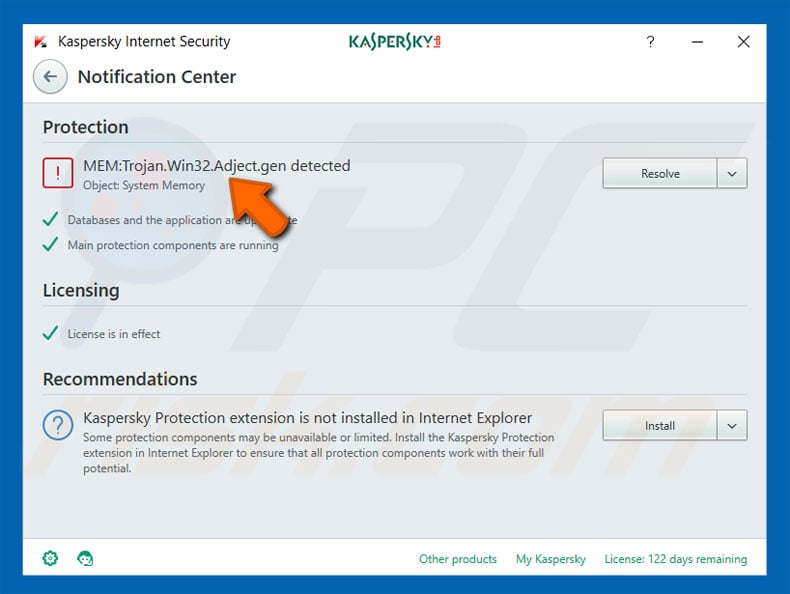Select the MEM:Trojan.Win32.Adject.gen detected text
Image resolution: width=790 pixels, height=594 pixels.
pyautogui.click(x=217, y=166)
